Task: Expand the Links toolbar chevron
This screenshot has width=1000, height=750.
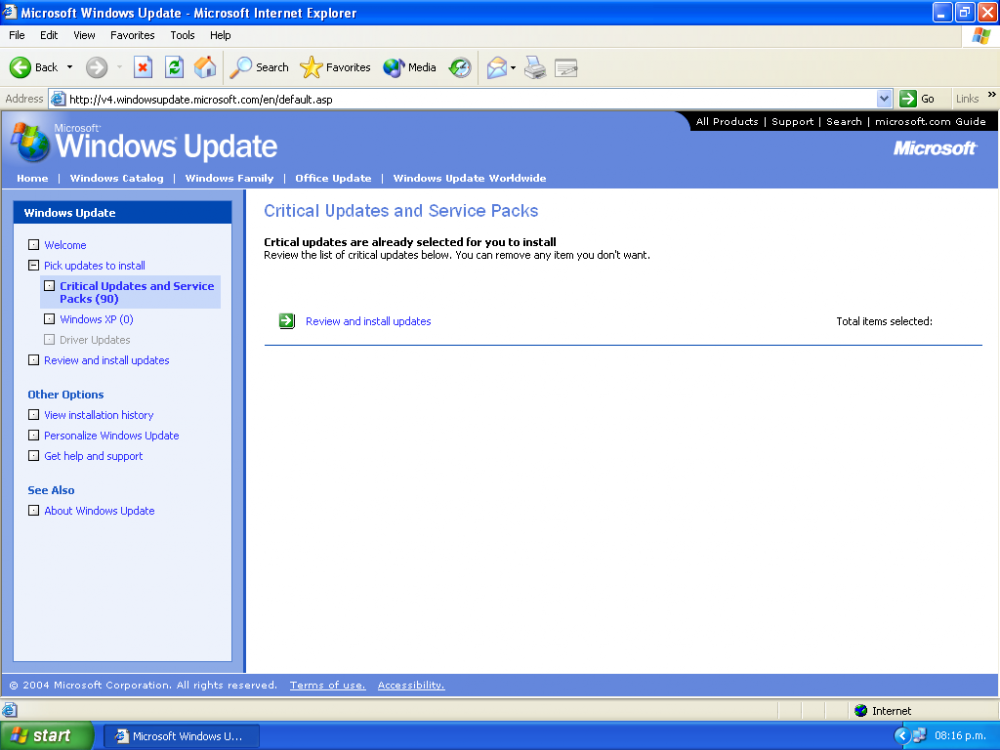Action: click(991, 96)
